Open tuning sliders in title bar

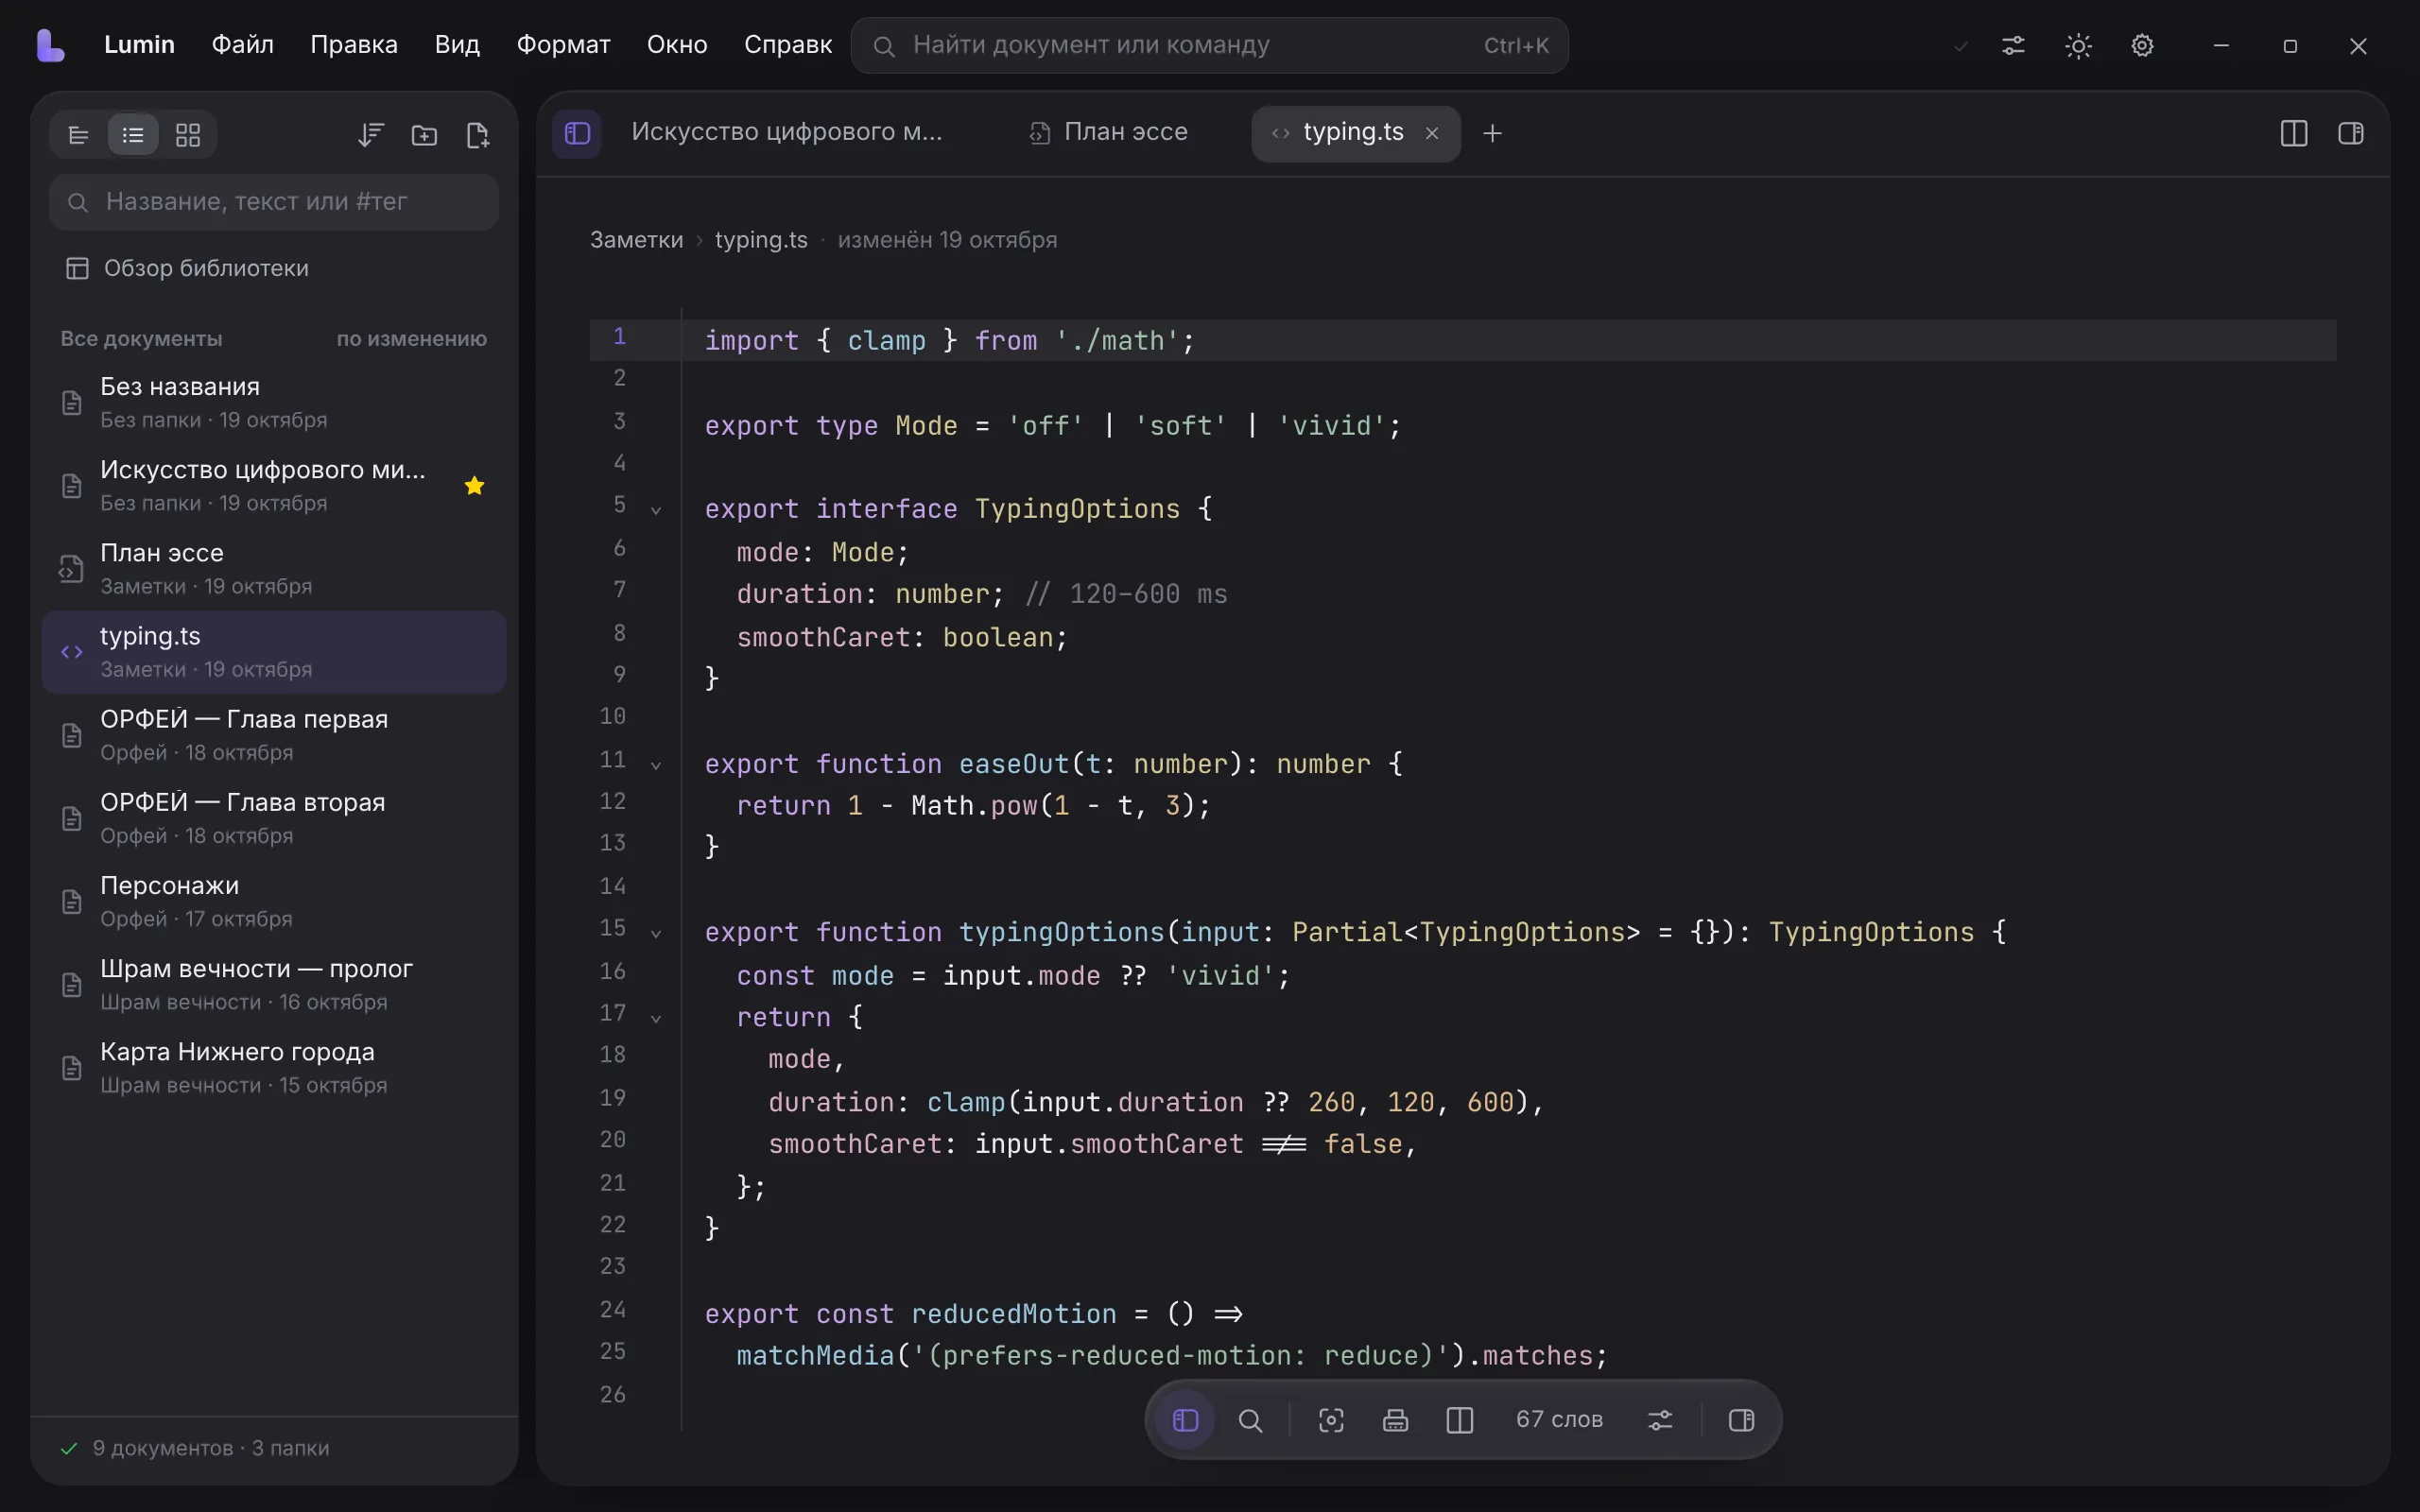coord(2013,45)
